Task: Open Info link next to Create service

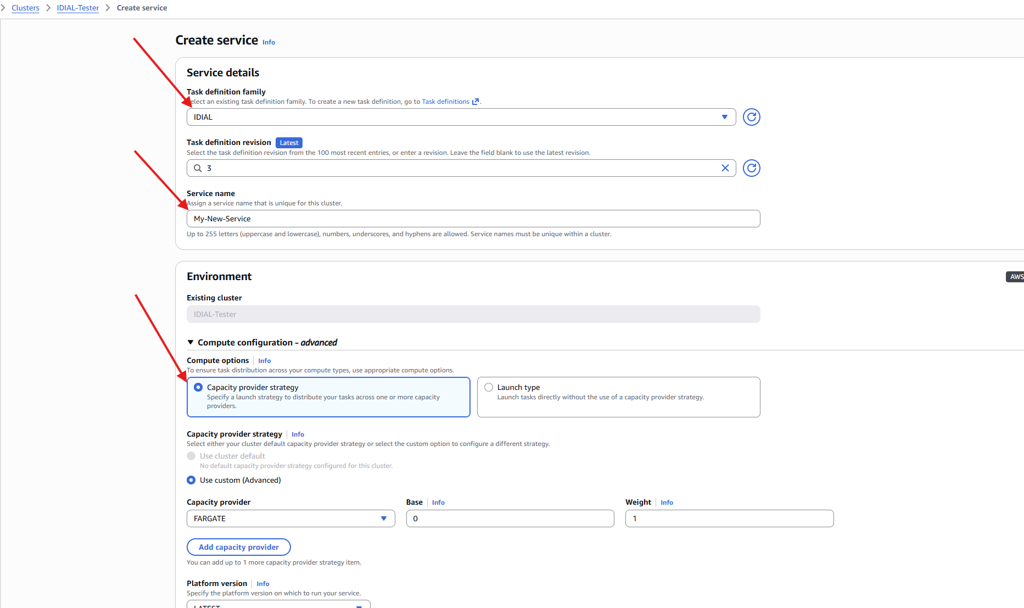Action: [x=268, y=42]
